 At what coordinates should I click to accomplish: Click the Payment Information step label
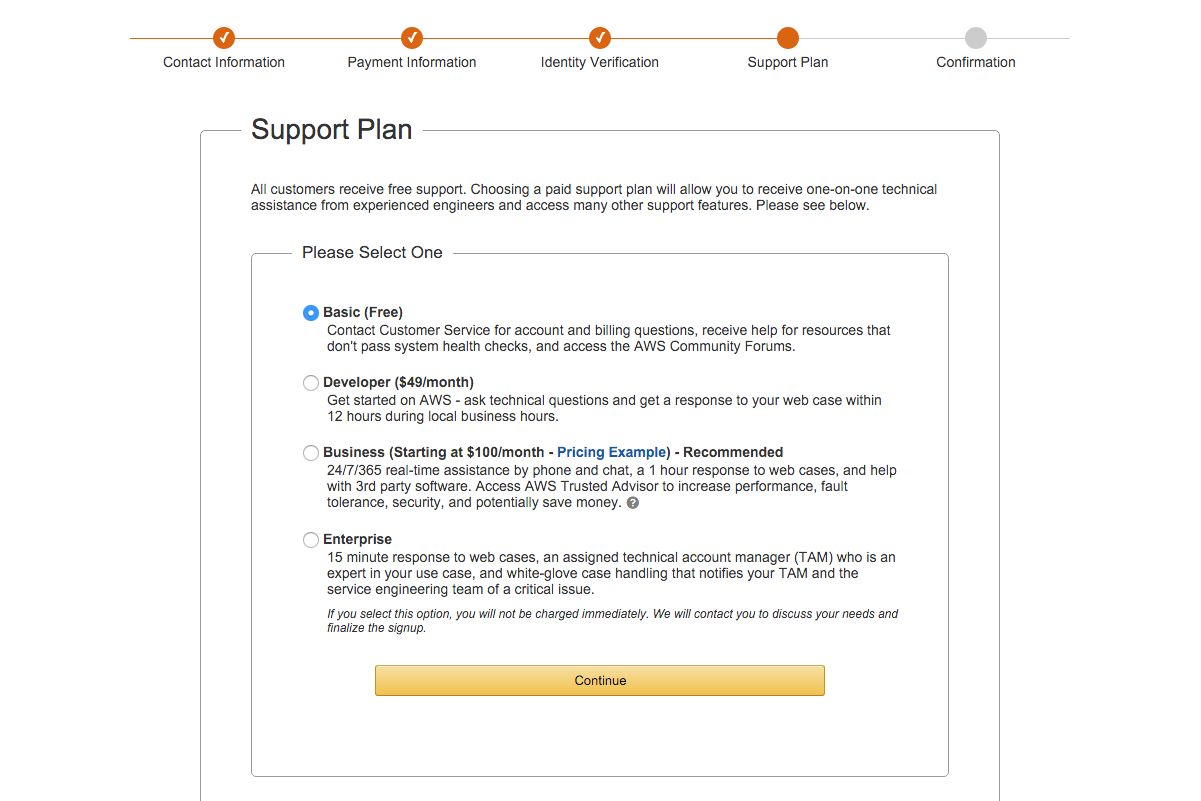412,62
